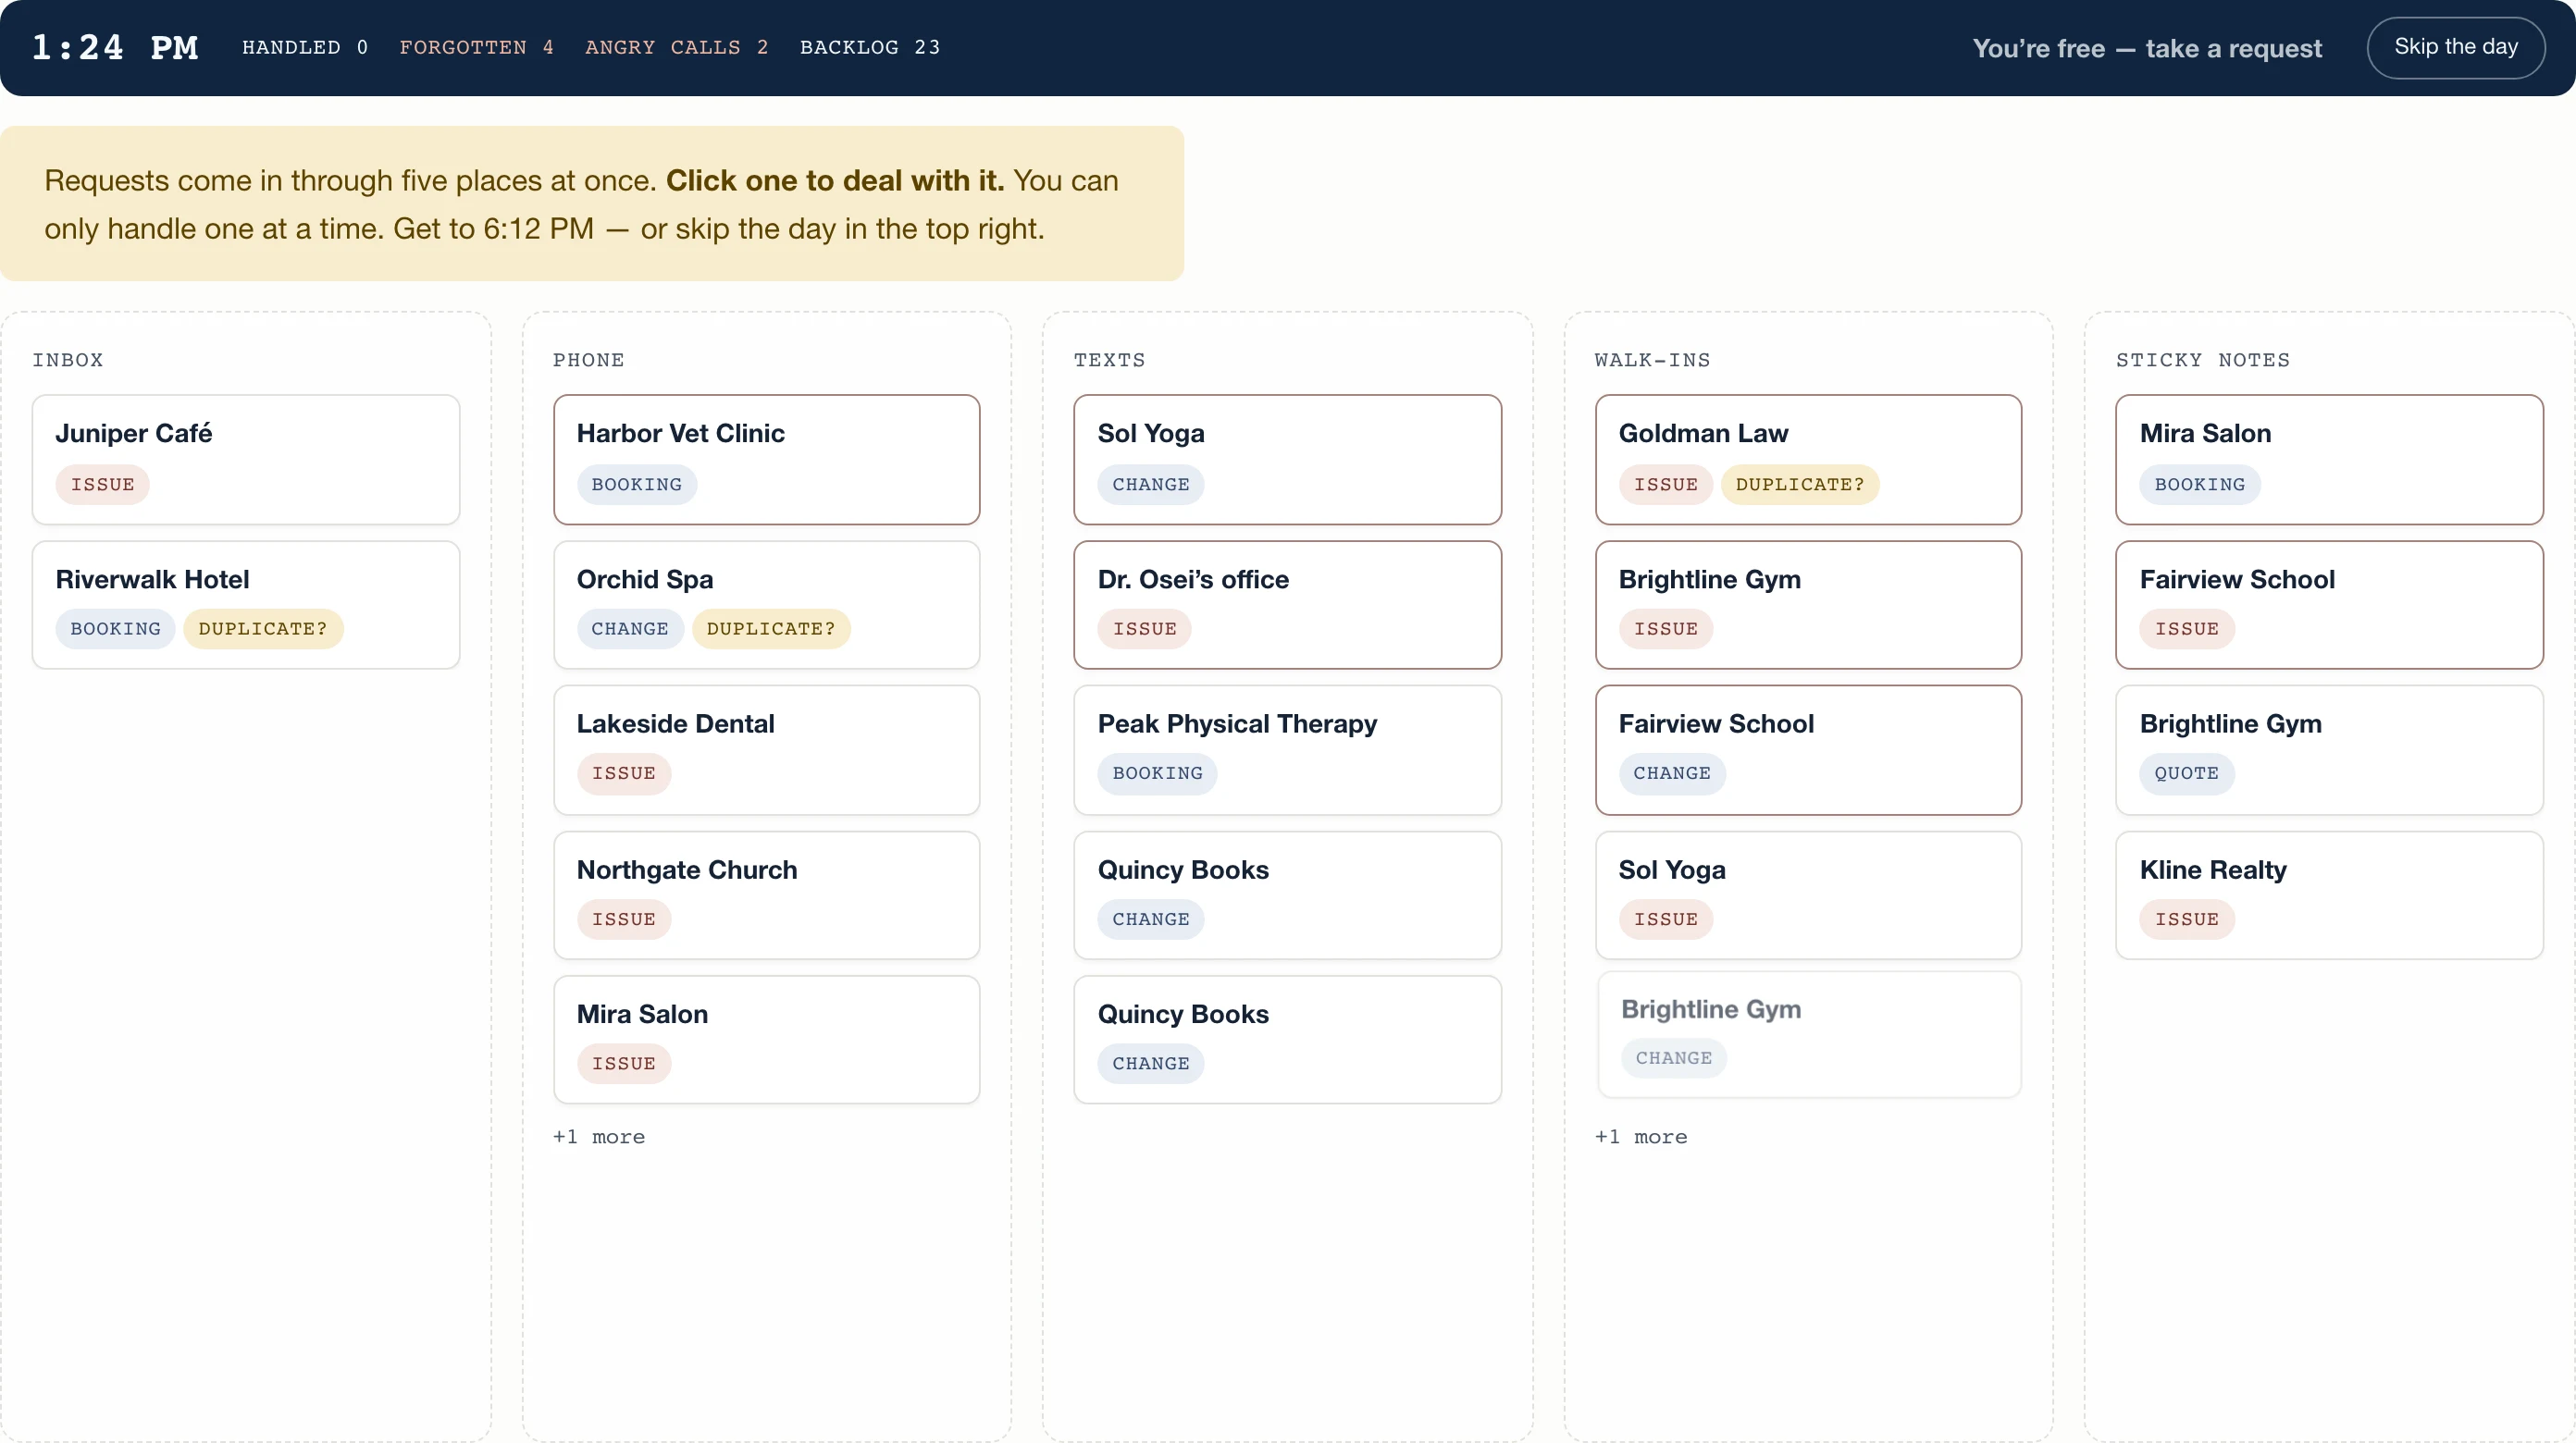The image size is (2576, 1443).
Task: Click the BOOKING tag on Peak Physical Therapy
Action: [1157, 773]
